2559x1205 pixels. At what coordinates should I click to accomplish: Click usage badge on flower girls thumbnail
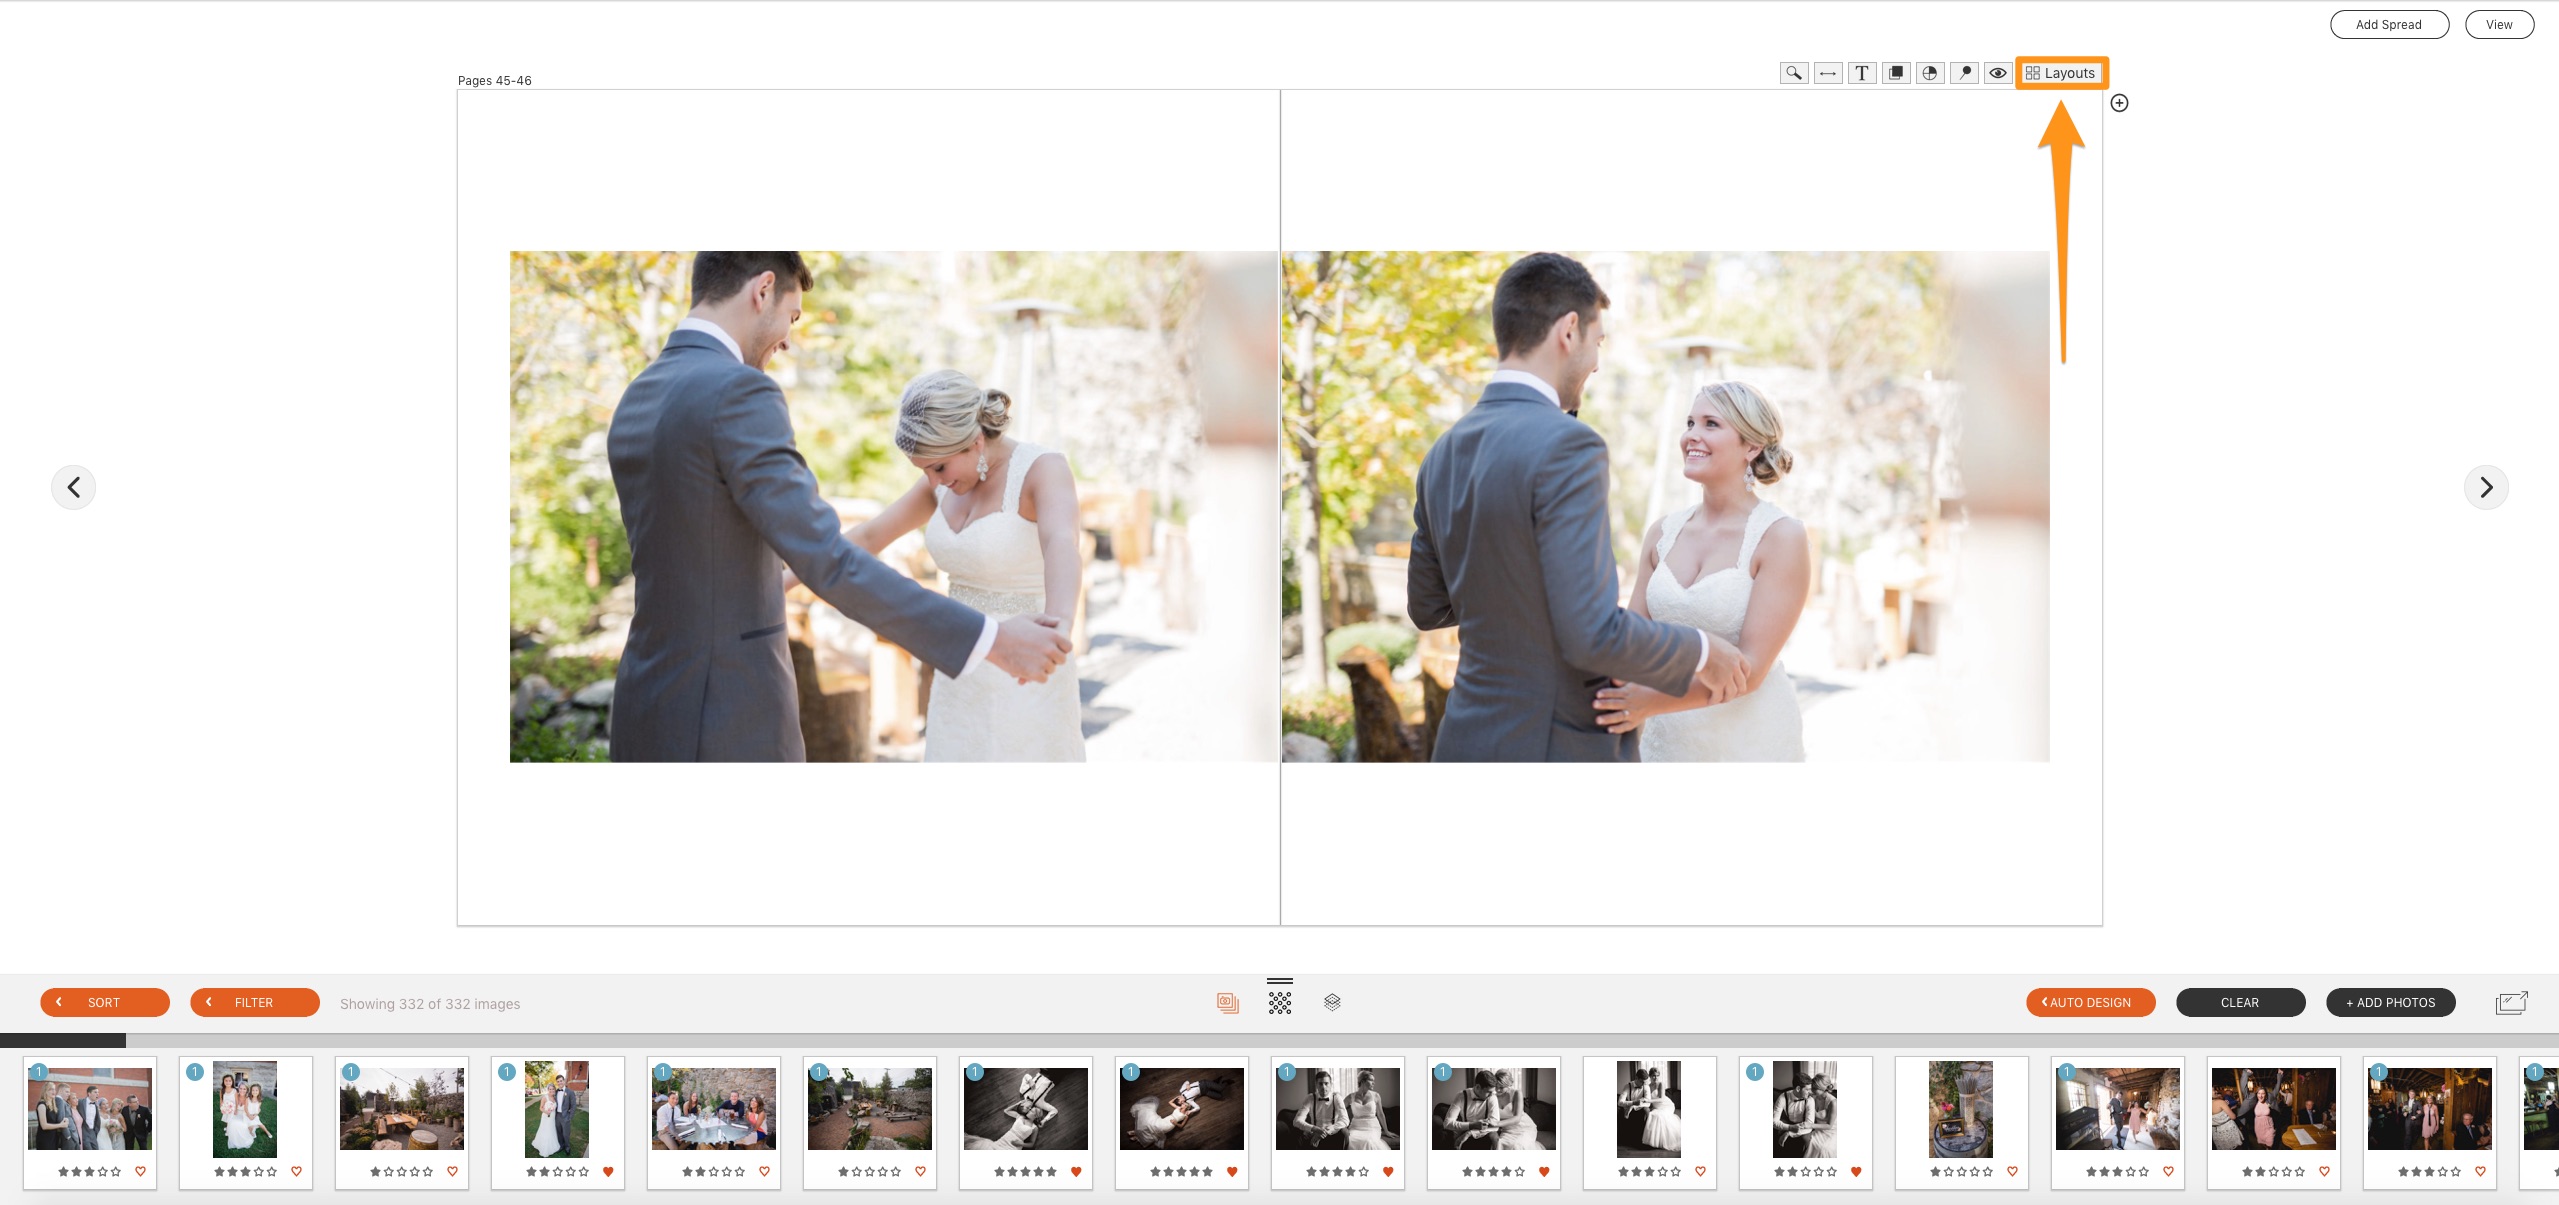click(x=195, y=1072)
